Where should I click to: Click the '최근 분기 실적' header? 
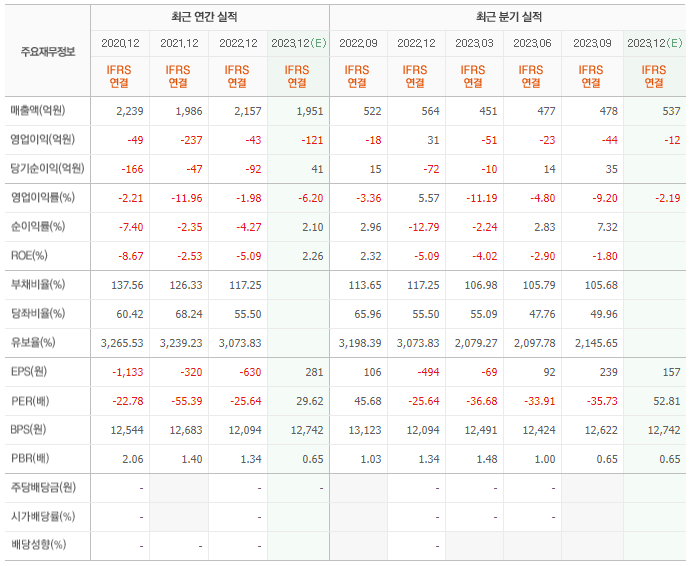(509, 17)
